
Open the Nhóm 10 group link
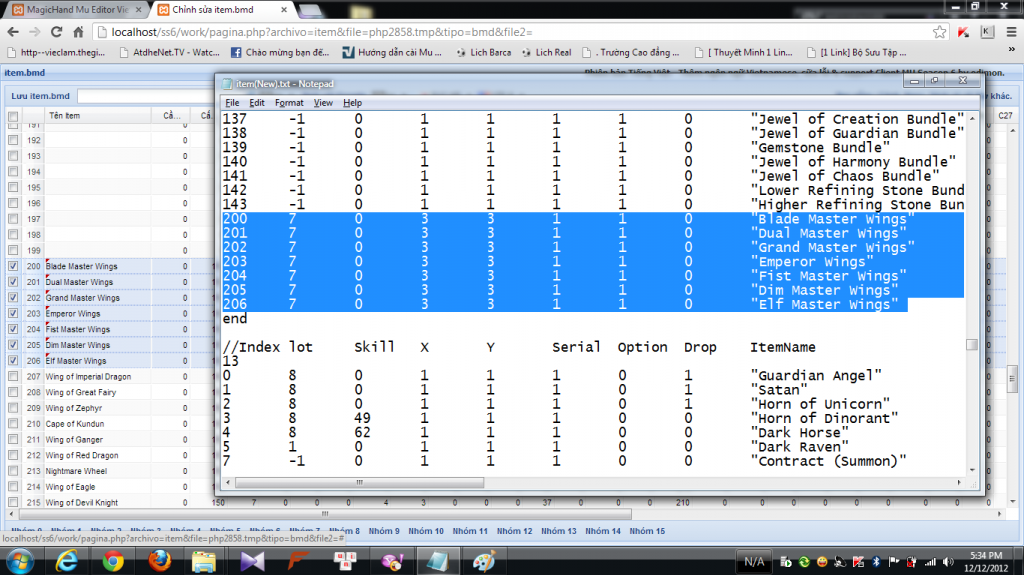(427, 531)
